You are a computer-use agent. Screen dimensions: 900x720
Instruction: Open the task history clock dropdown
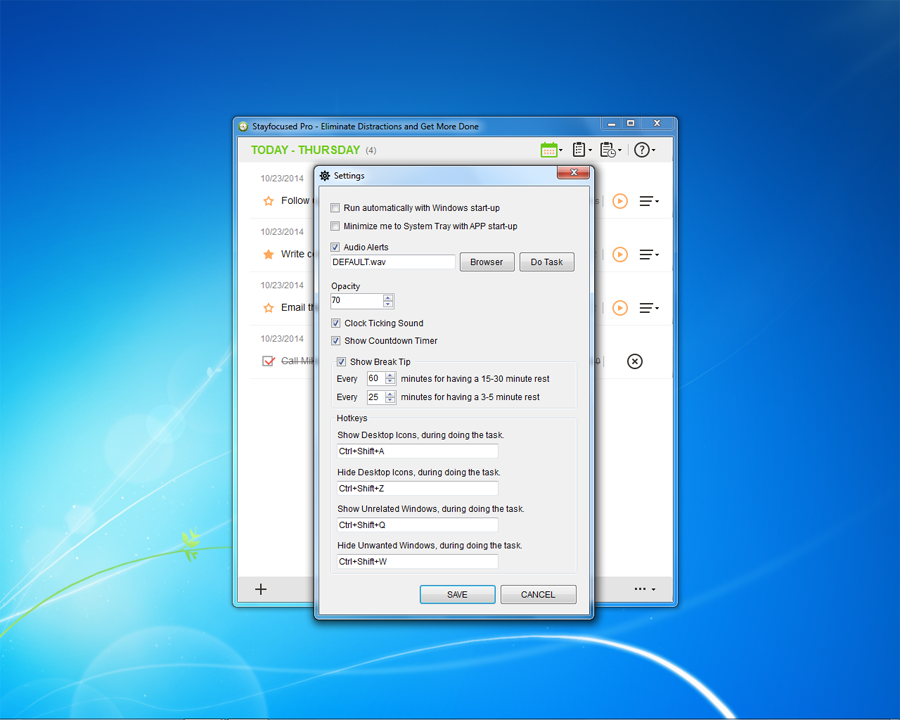tap(609, 150)
